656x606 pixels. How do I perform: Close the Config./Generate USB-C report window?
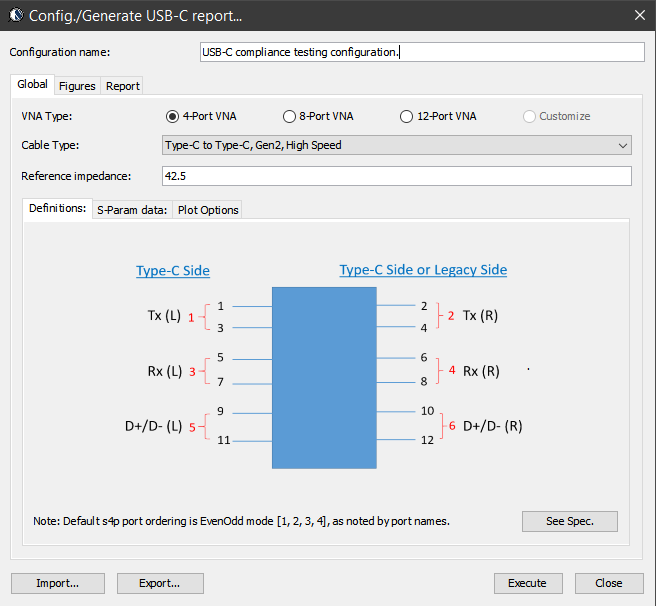click(639, 16)
